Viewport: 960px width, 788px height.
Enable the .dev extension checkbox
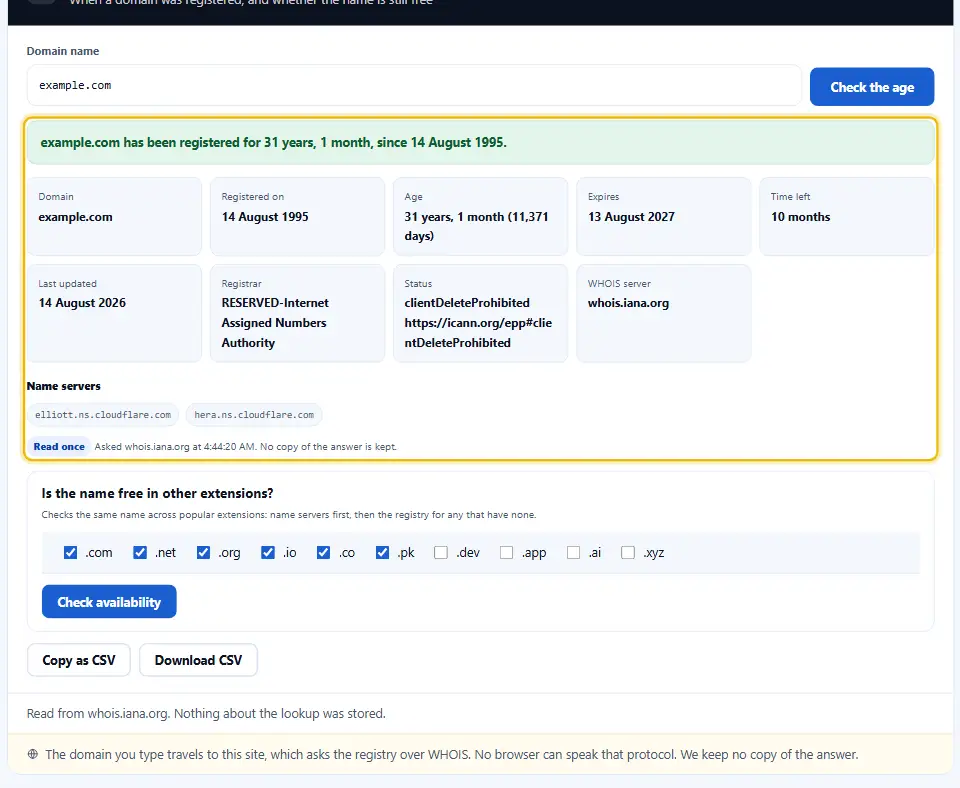(441, 552)
